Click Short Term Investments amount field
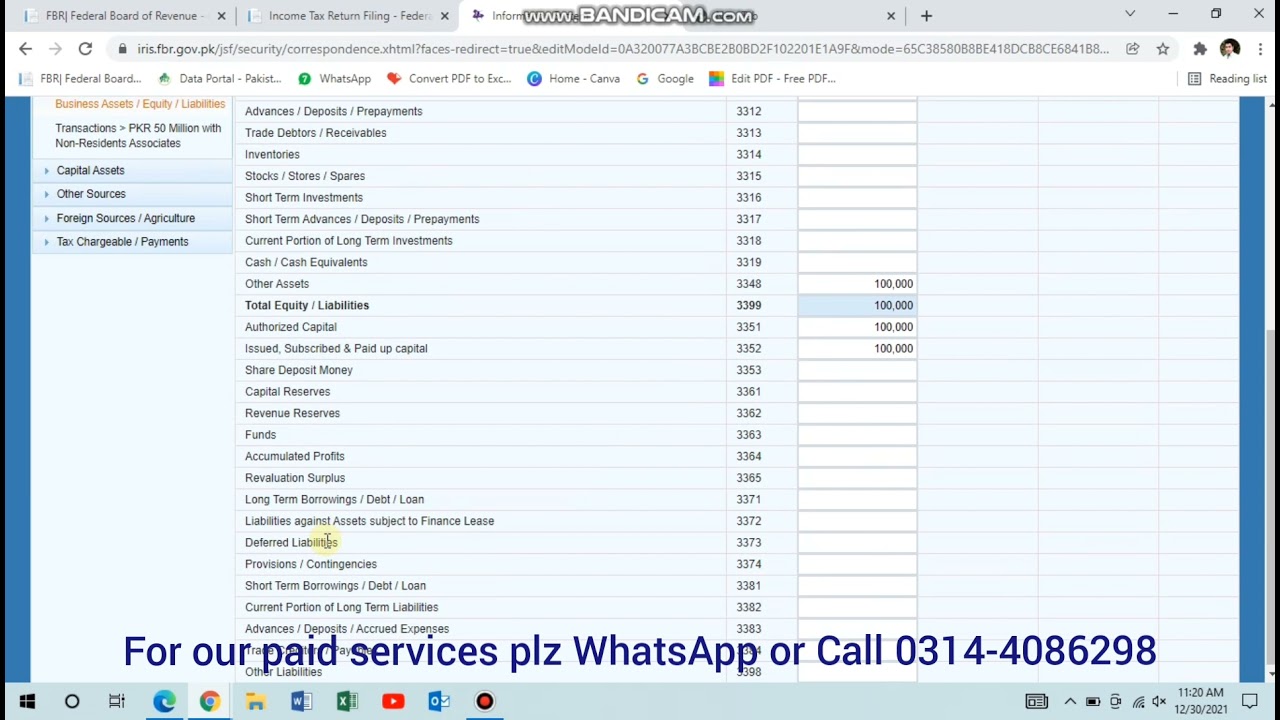1280x720 pixels. pos(857,198)
